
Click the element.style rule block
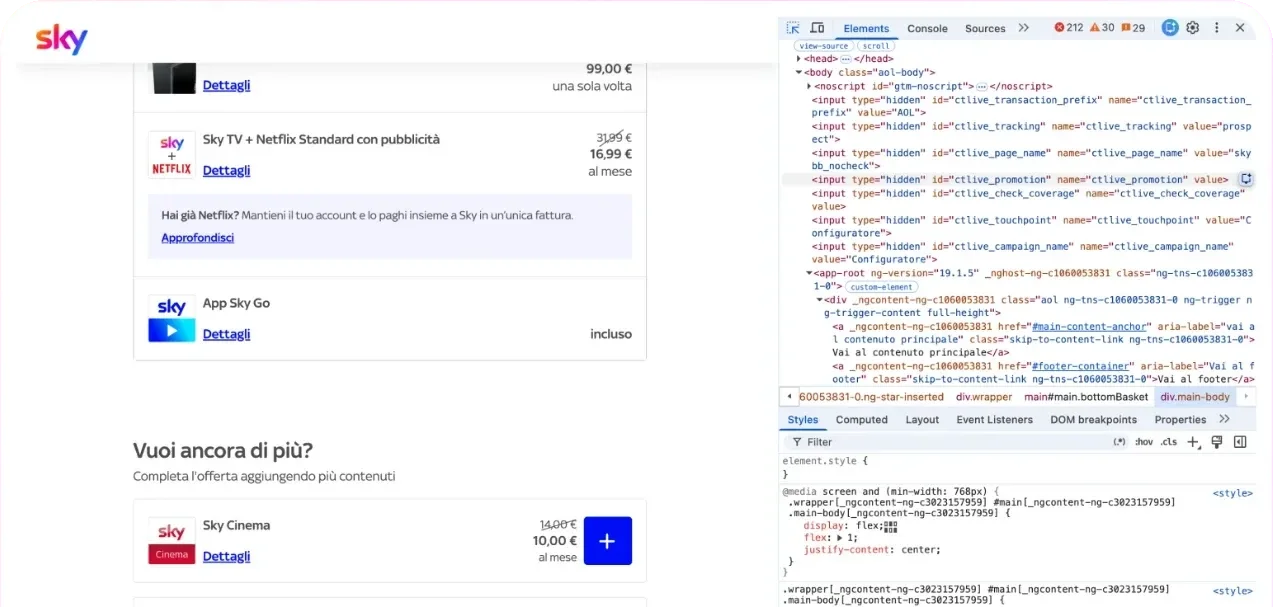[x=1018, y=467]
